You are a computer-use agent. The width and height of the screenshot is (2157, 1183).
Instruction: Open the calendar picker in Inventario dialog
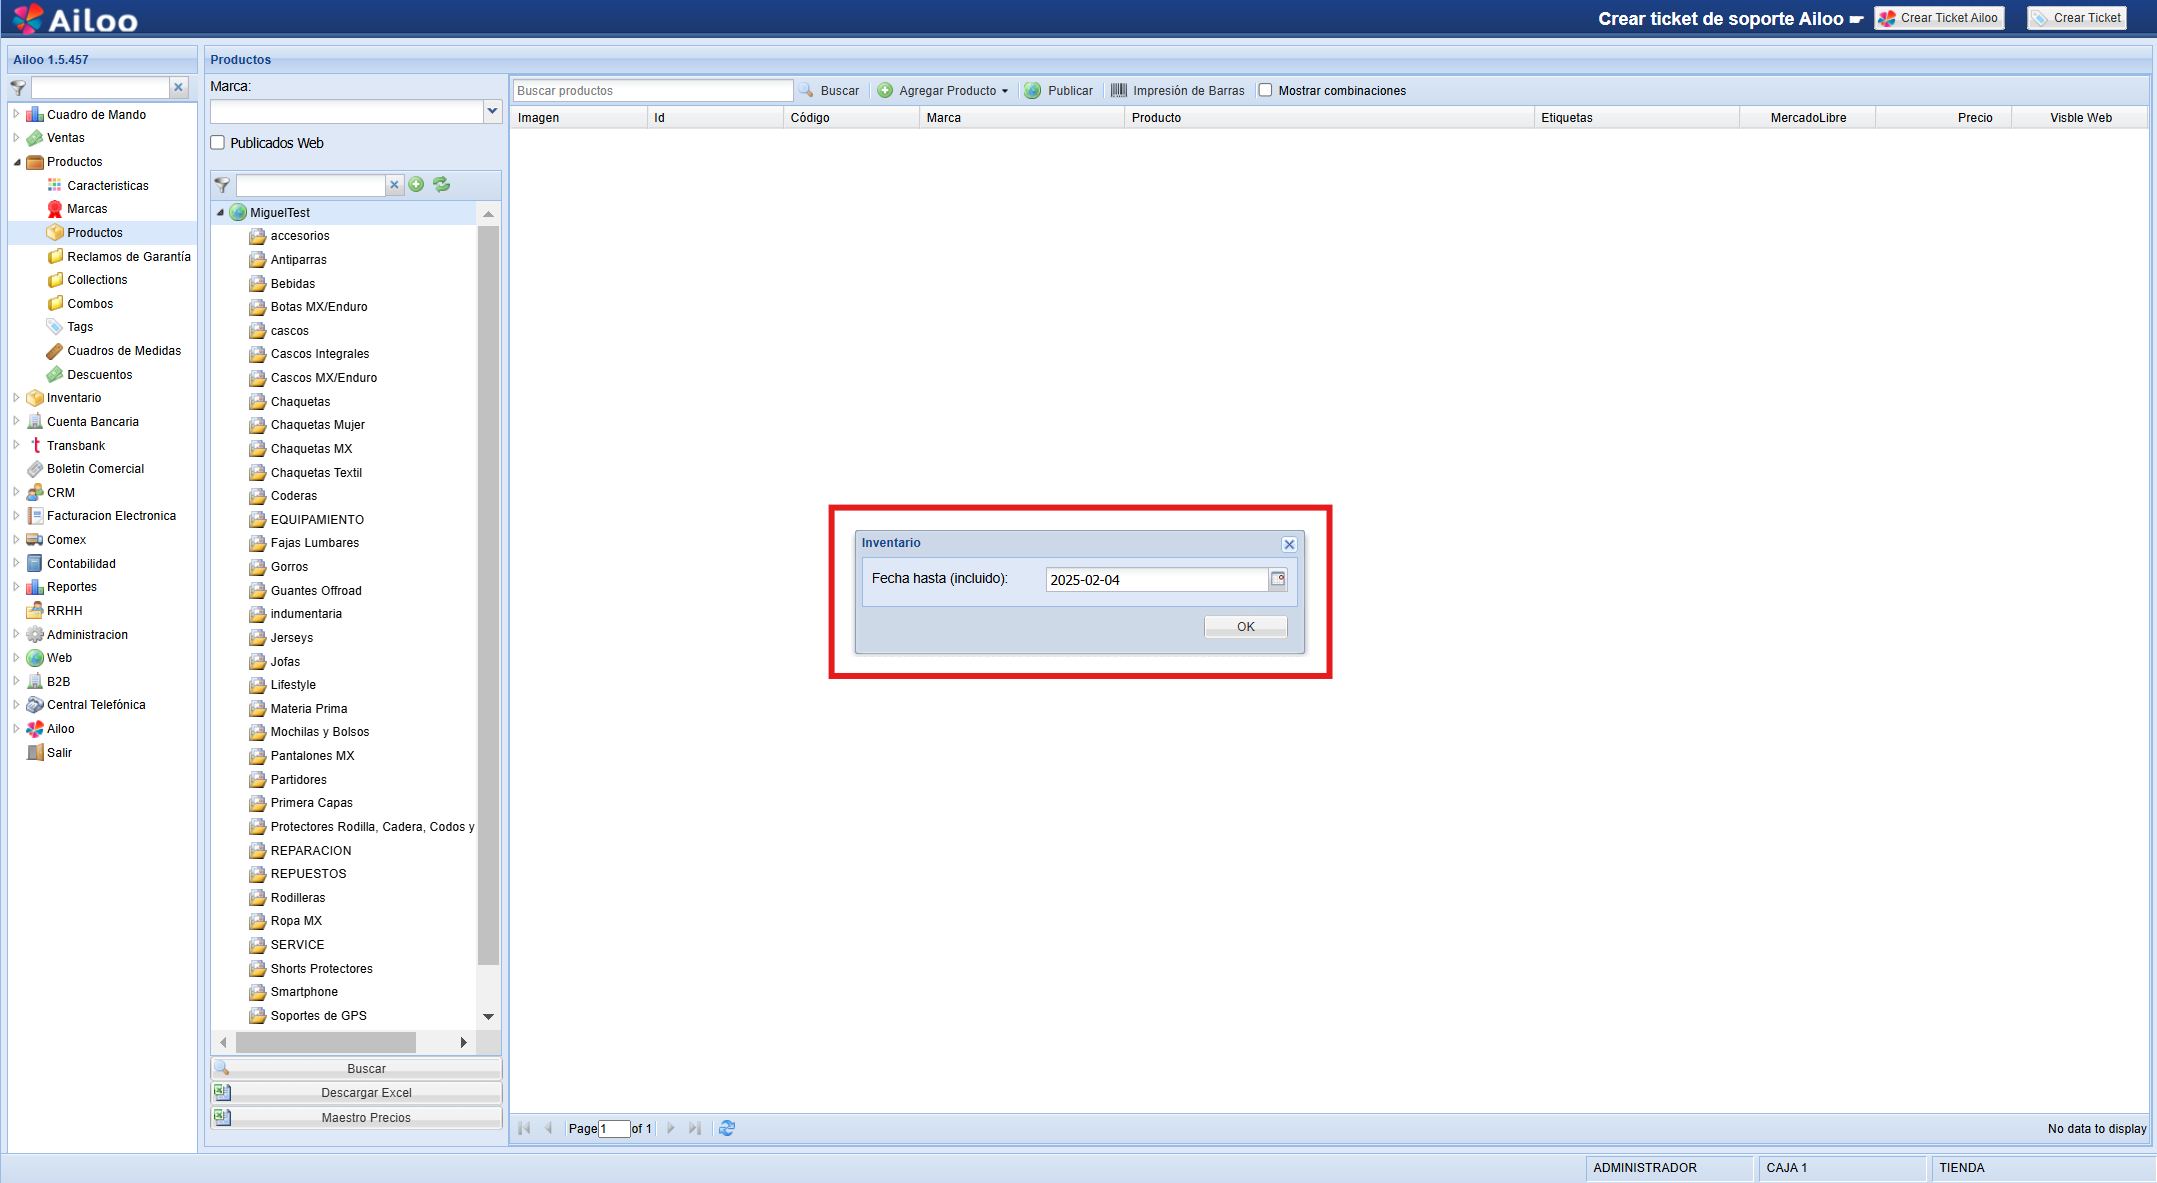[x=1277, y=579]
